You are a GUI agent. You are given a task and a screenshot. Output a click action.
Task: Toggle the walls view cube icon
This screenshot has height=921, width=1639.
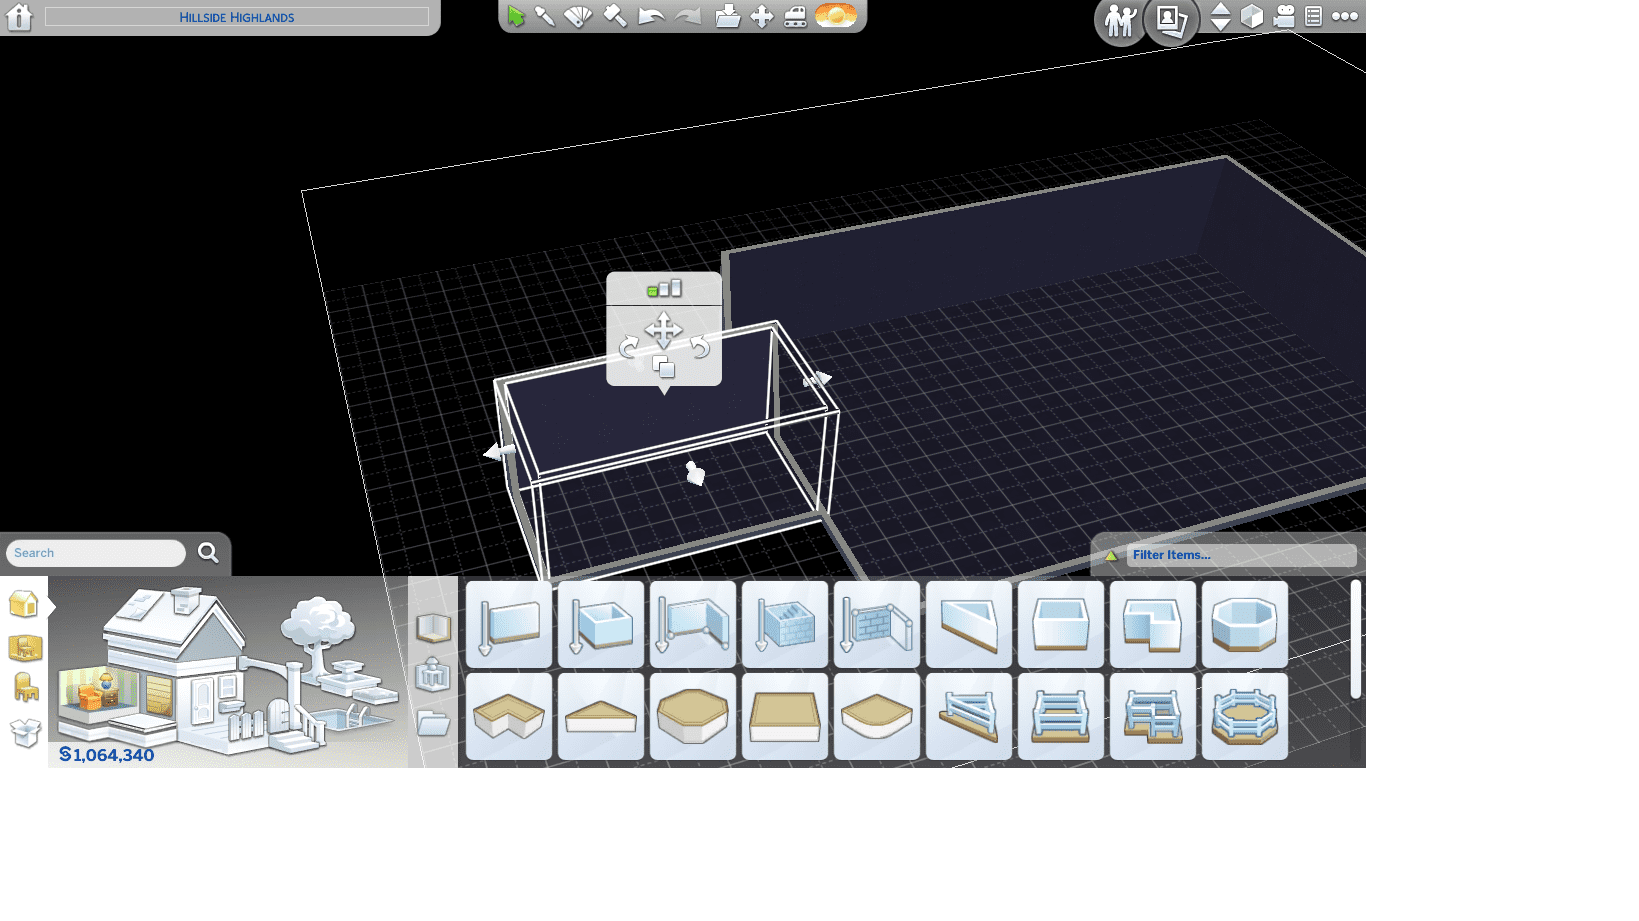click(x=1252, y=17)
